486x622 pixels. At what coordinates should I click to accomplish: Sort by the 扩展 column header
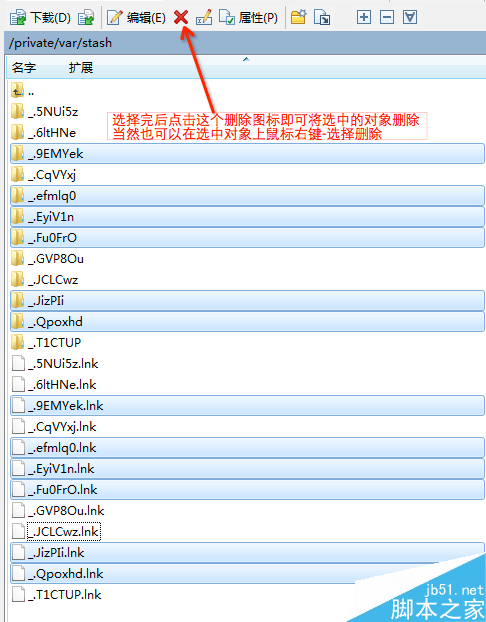click(x=81, y=68)
